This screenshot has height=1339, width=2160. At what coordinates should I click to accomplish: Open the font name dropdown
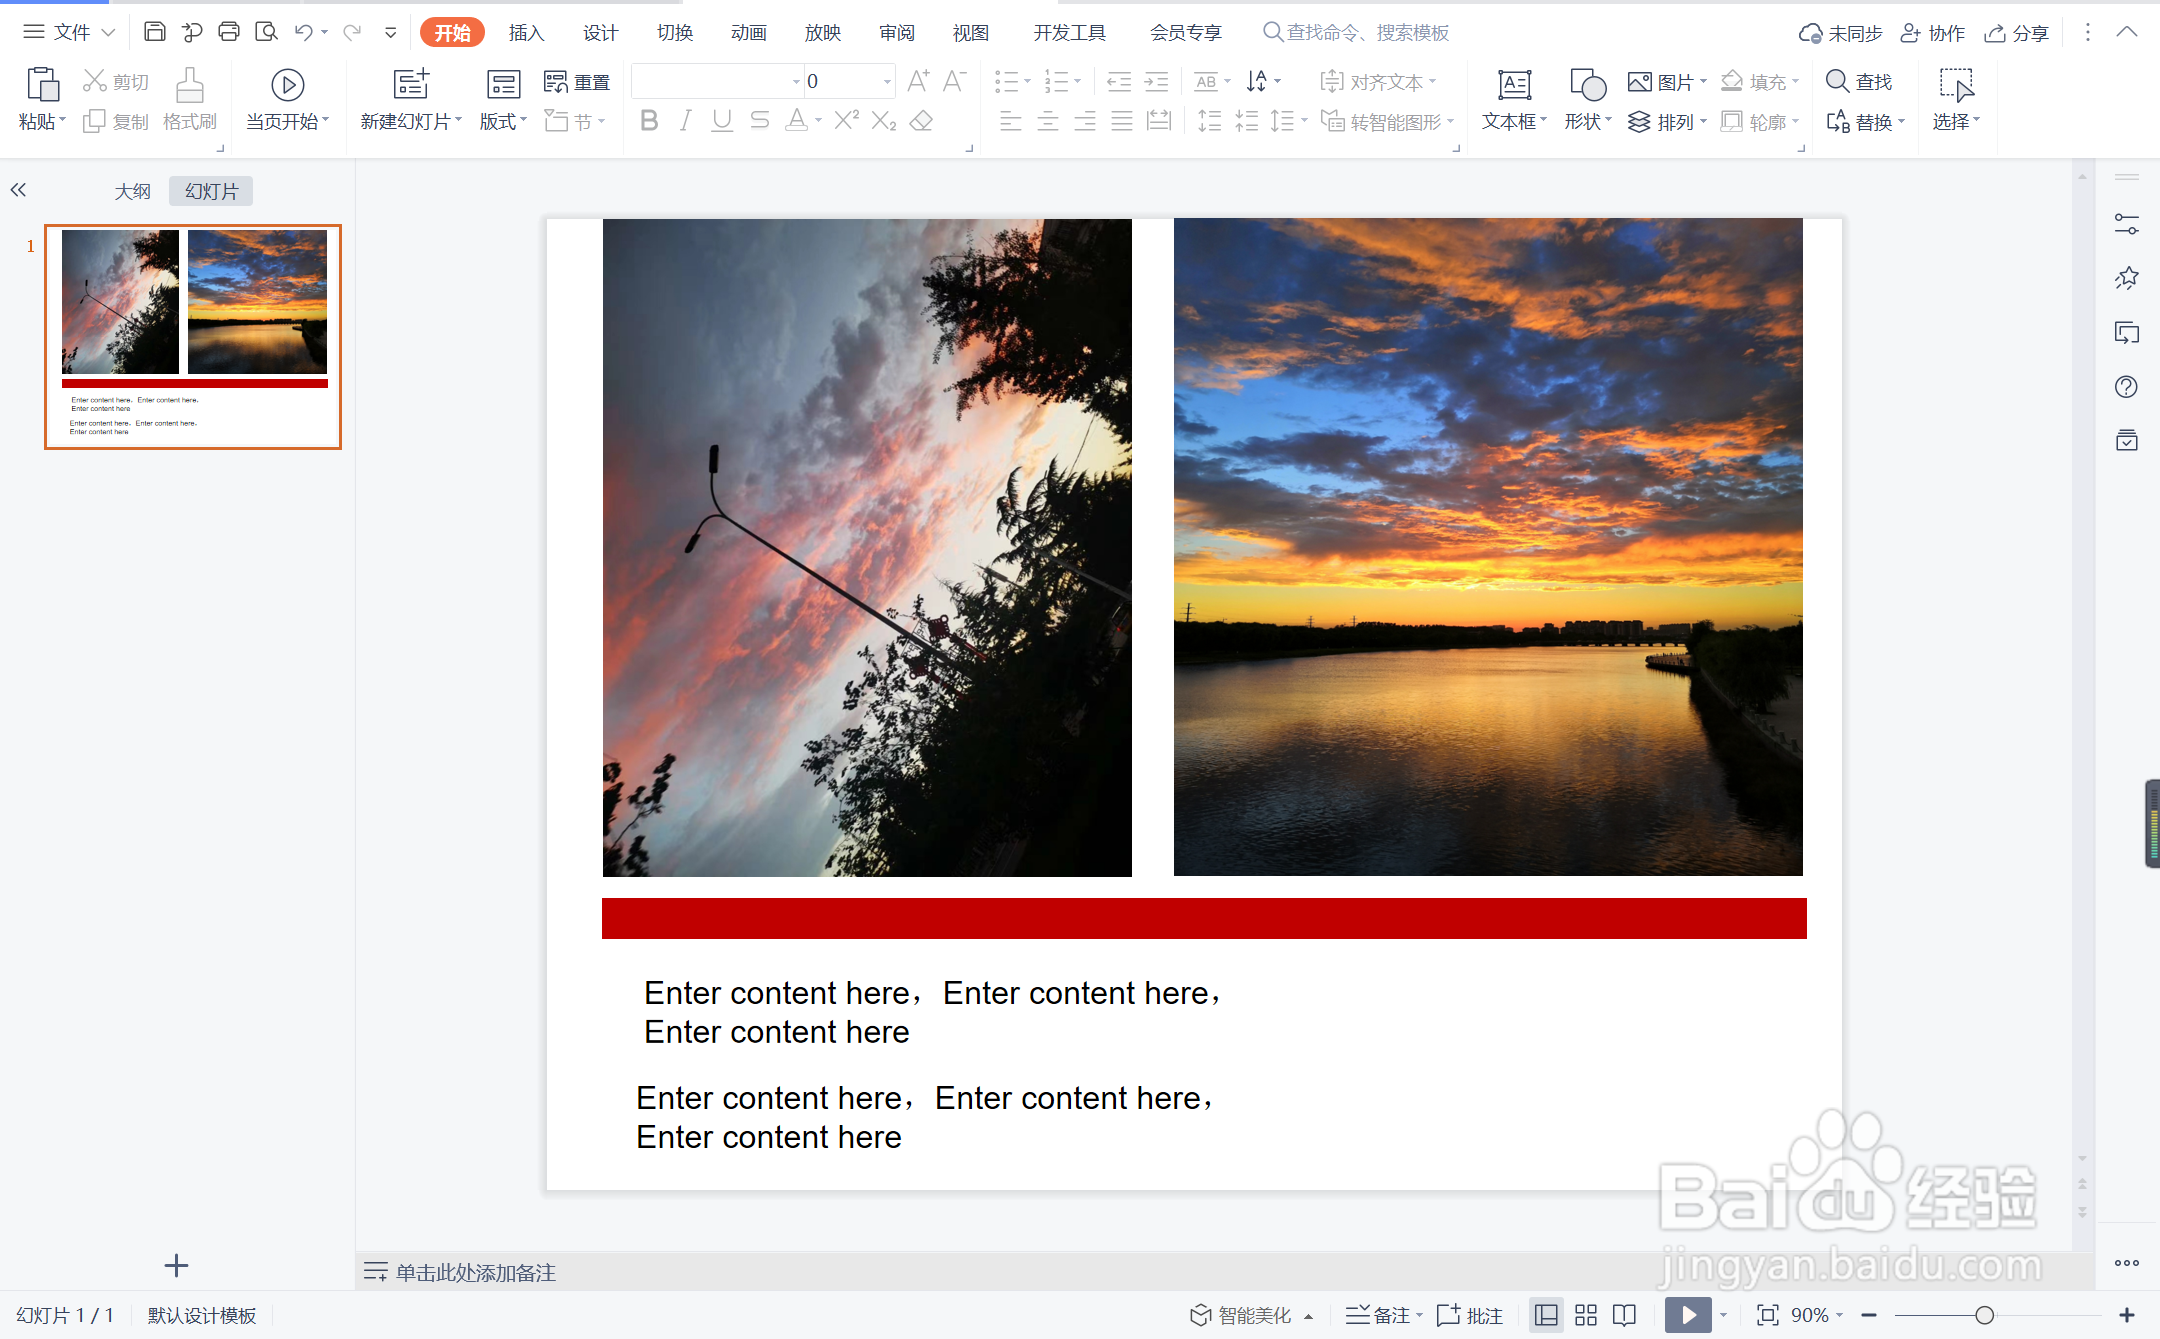(x=797, y=82)
